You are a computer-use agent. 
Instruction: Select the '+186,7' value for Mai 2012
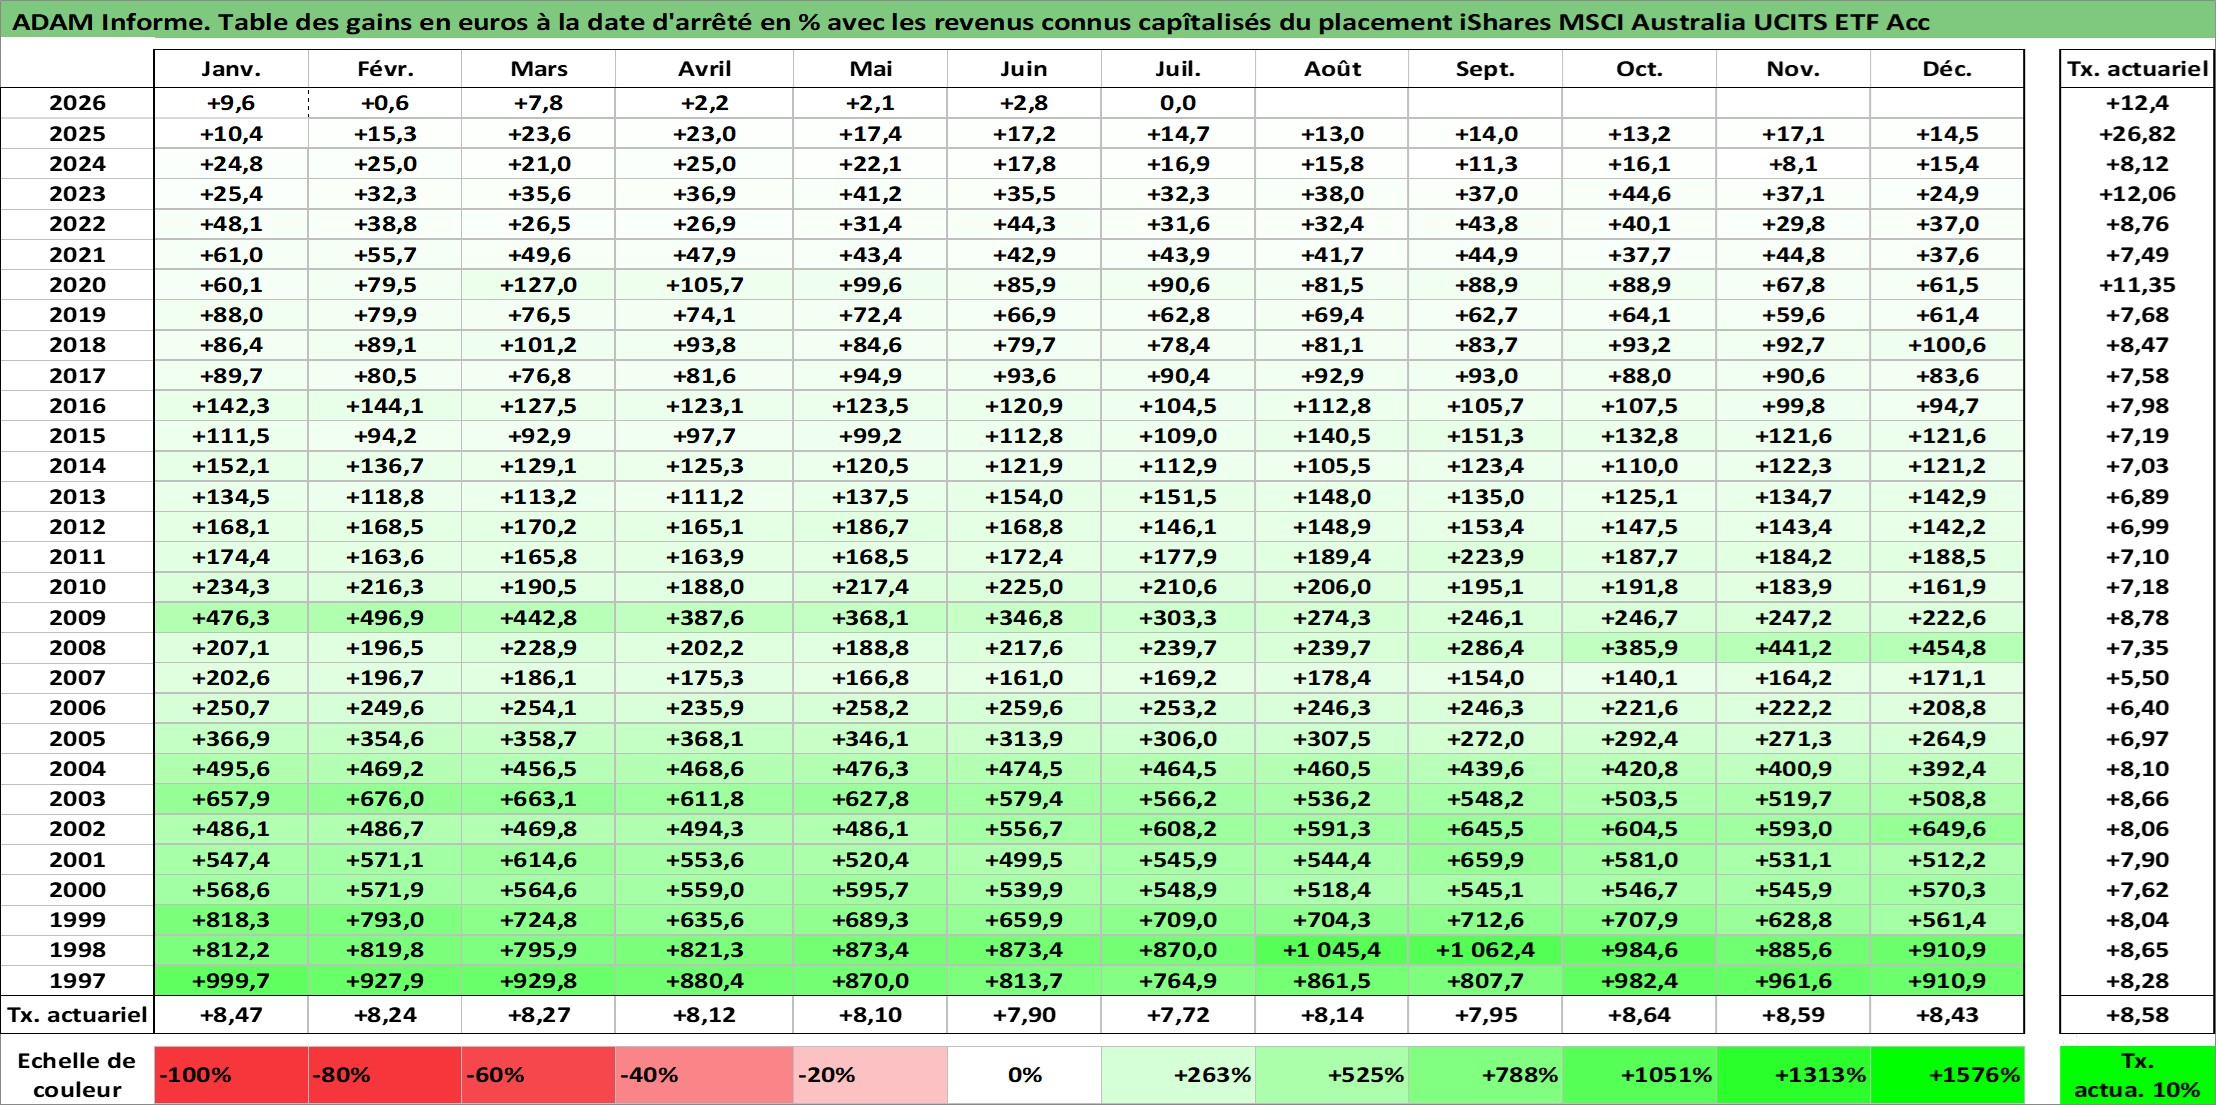click(x=870, y=527)
